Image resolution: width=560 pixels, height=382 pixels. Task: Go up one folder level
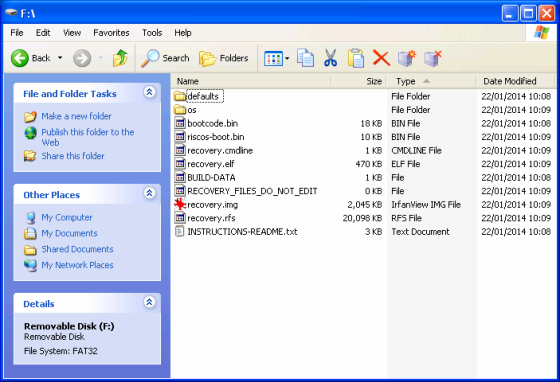[x=120, y=58]
